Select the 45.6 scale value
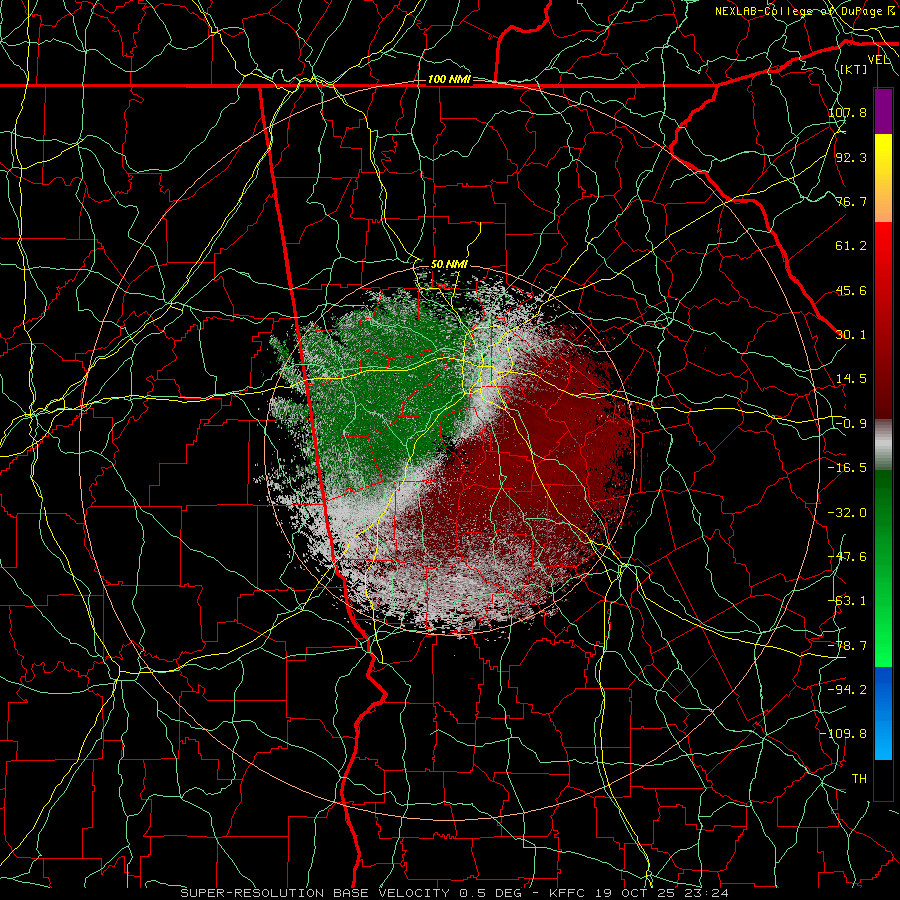The height and width of the screenshot is (900, 900). click(851, 290)
